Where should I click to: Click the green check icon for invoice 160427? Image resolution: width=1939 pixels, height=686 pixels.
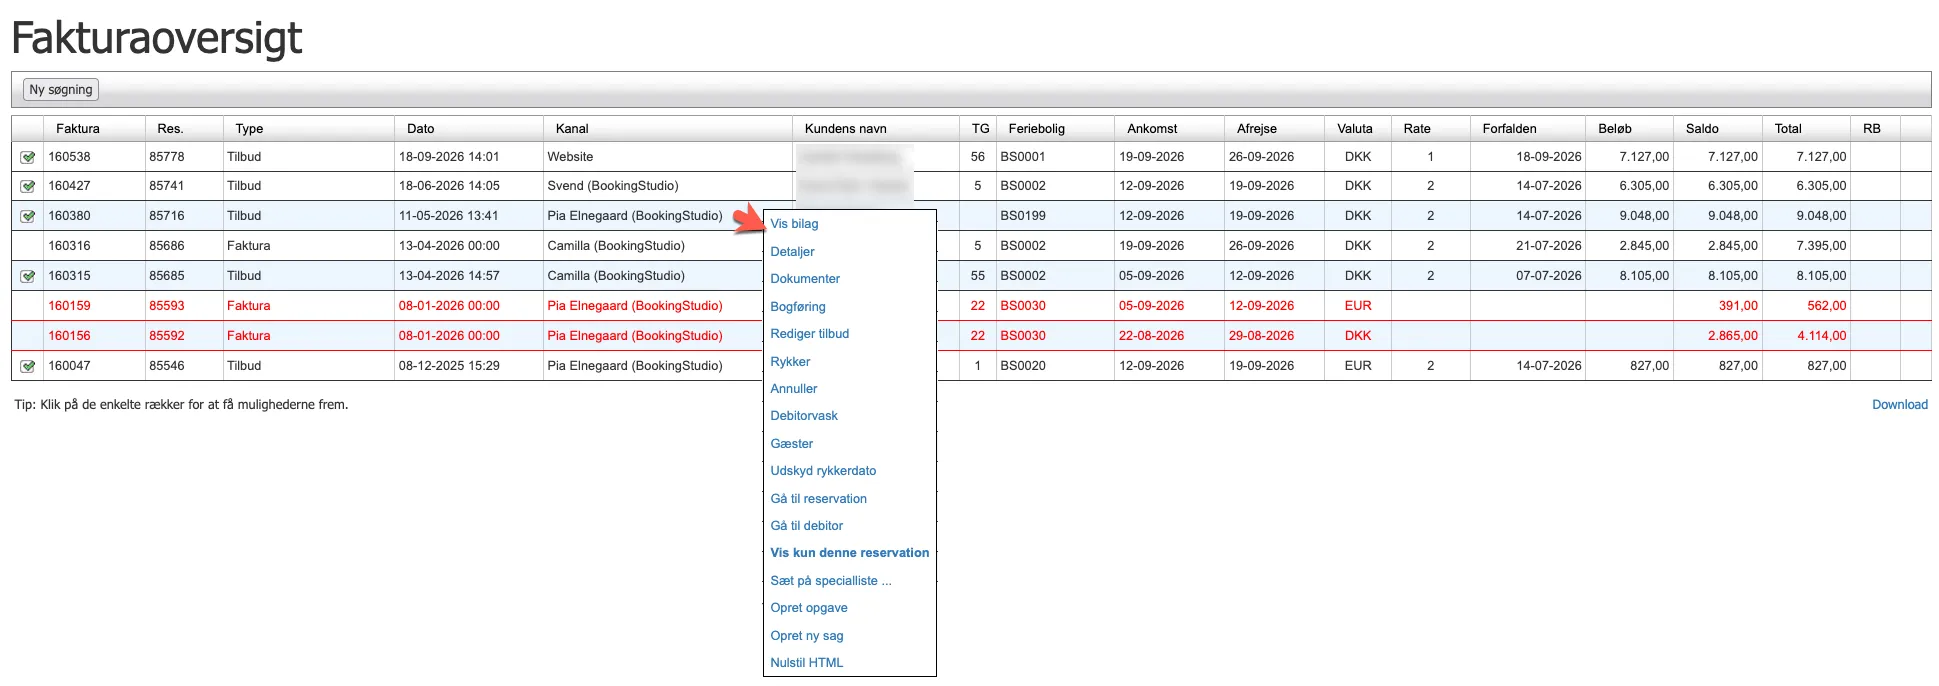(28, 186)
